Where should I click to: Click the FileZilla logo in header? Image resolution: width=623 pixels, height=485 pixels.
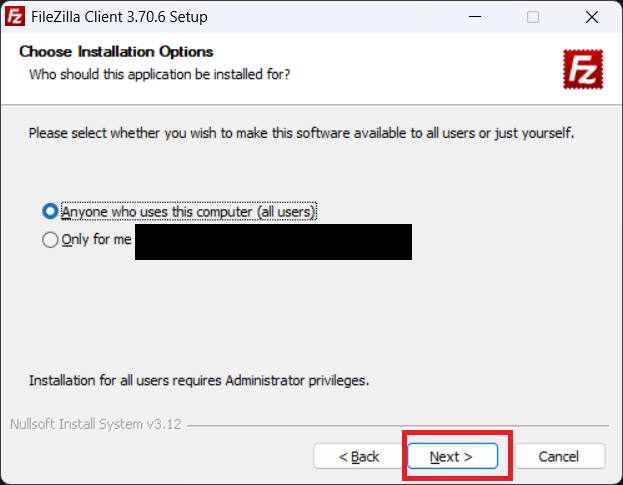pos(583,69)
